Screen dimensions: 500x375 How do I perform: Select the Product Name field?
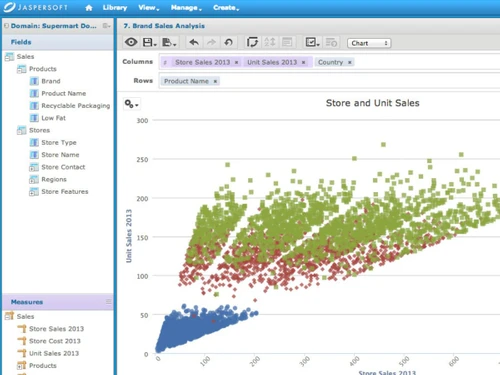64,93
